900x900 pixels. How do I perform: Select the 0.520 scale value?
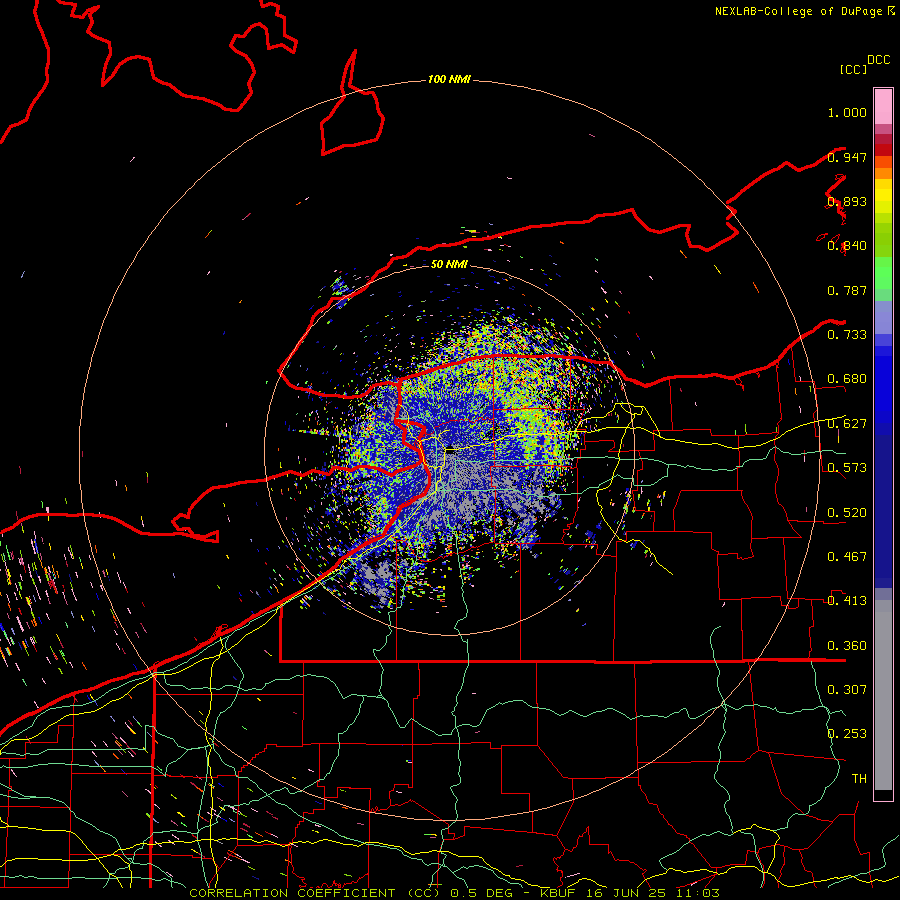[x=847, y=512]
